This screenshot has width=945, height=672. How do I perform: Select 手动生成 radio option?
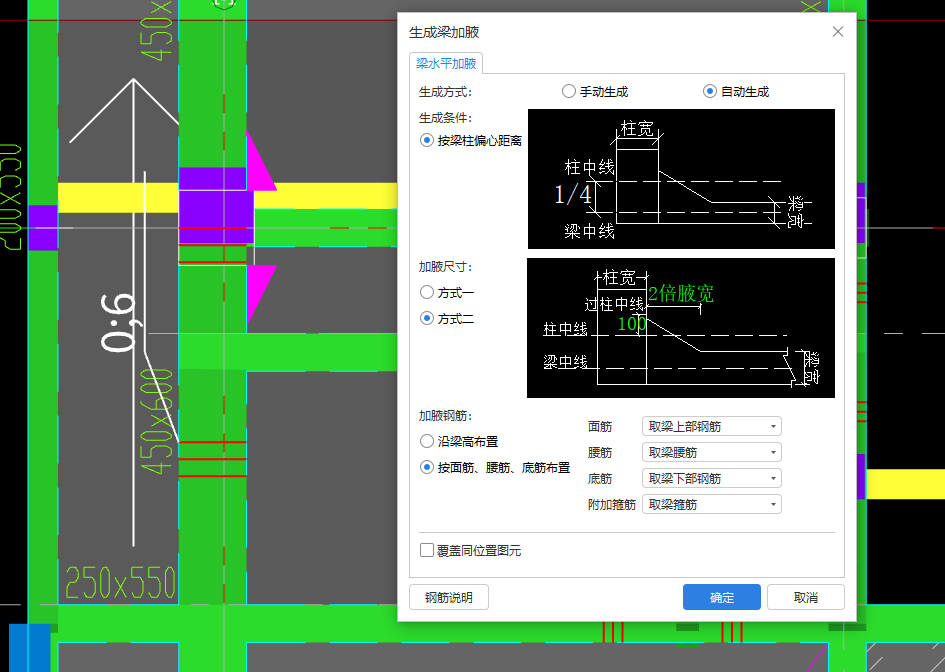595,92
